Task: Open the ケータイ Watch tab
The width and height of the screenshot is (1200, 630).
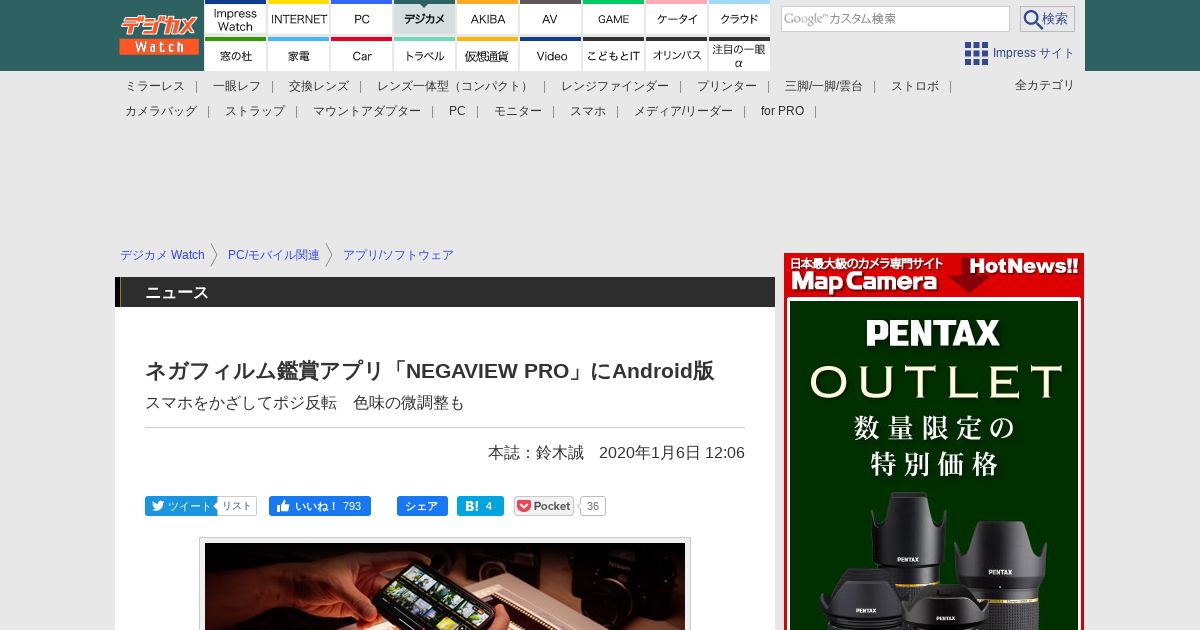Action: 677,18
